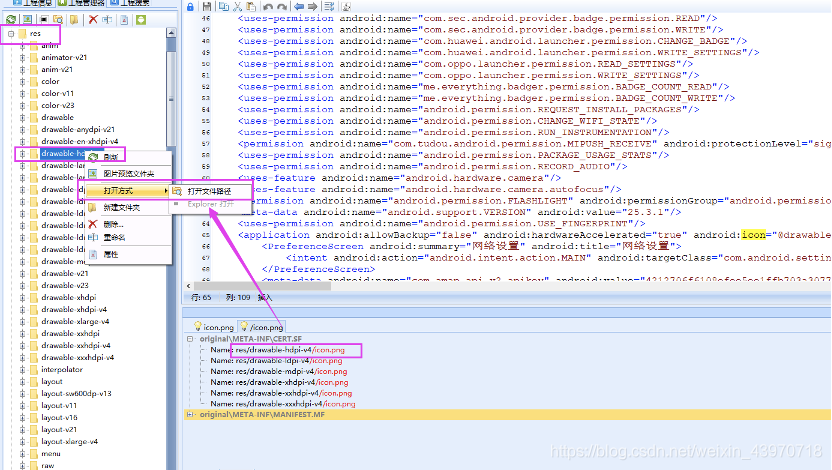Click the project tree scrollbar up arrow
The width and height of the screenshot is (832, 470).
(171, 33)
